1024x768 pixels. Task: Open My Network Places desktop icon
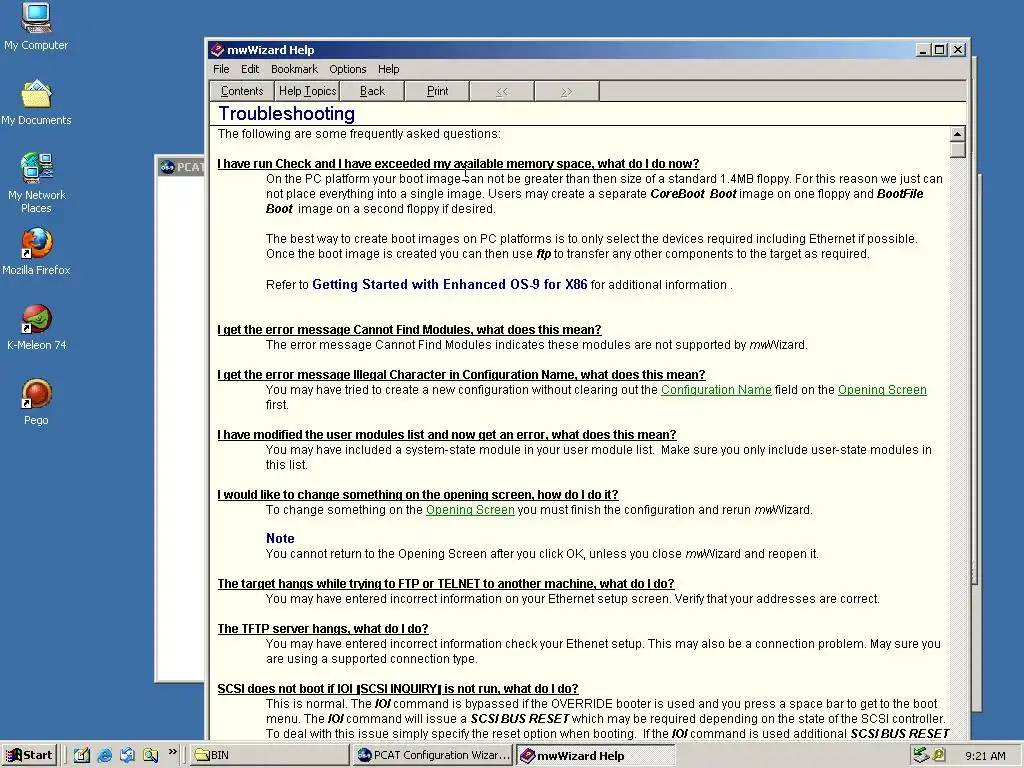37,183
